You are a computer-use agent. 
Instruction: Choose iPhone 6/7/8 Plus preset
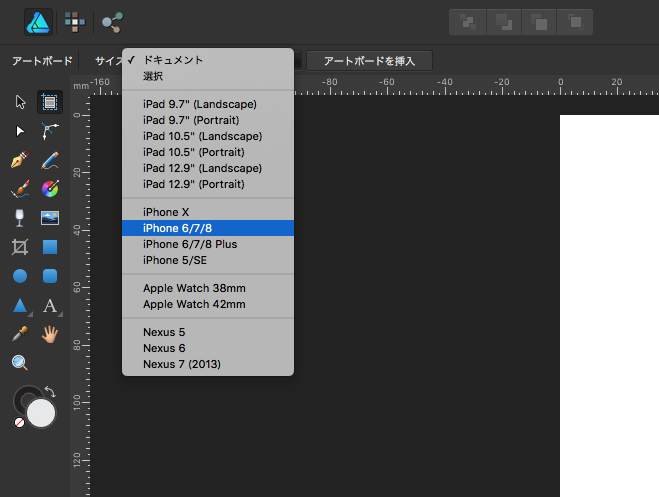(x=208, y=244)
